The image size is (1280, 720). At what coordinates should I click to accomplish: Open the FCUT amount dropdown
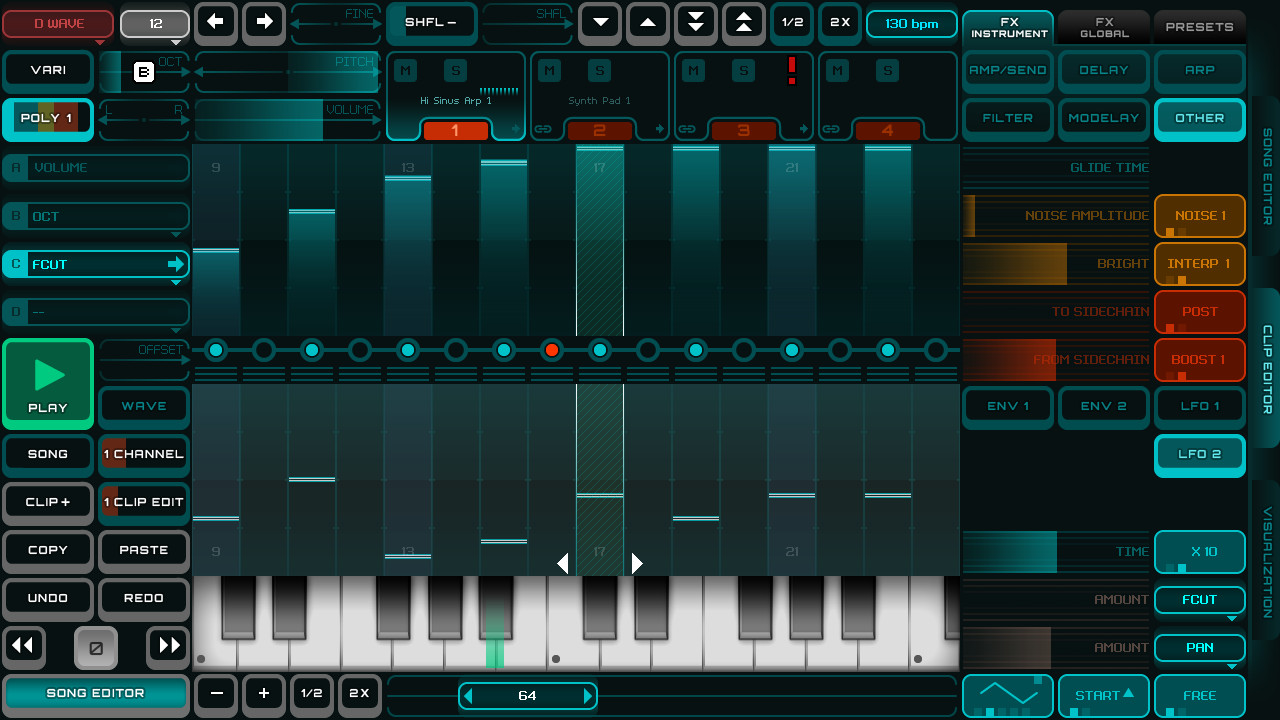[x=1199, y=599]
